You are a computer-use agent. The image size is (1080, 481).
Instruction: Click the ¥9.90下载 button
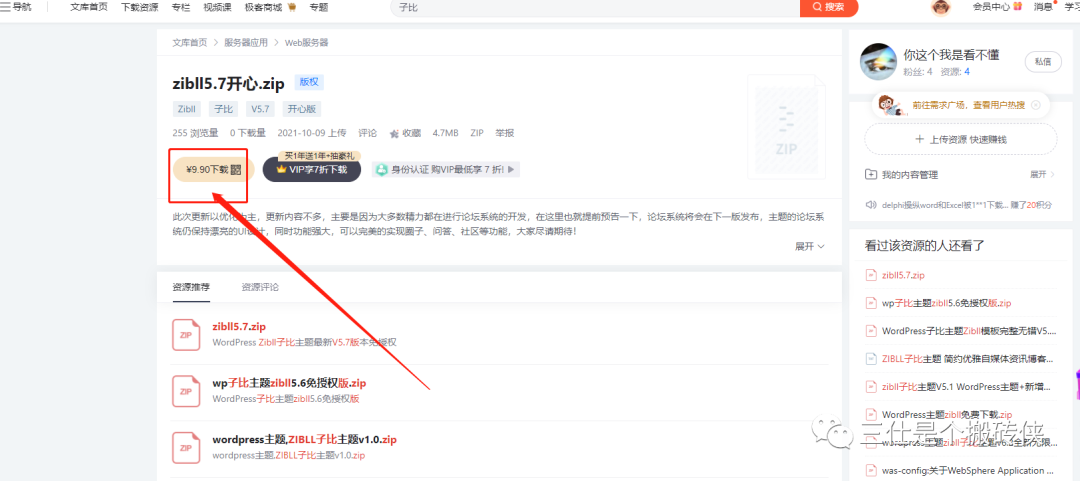[214, 170]
